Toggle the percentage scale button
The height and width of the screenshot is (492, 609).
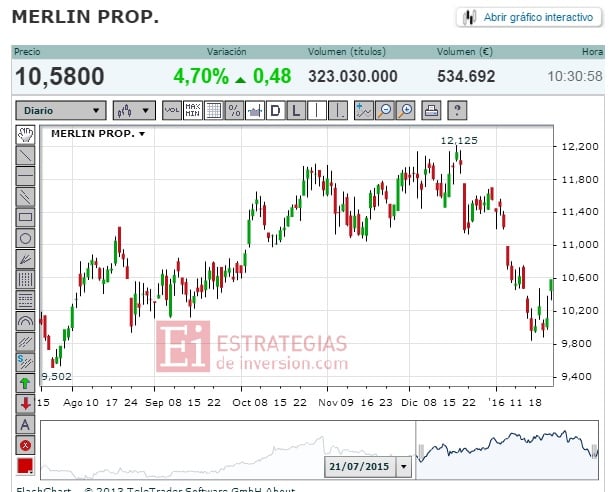pyautogui.click(x=234, y=111)
